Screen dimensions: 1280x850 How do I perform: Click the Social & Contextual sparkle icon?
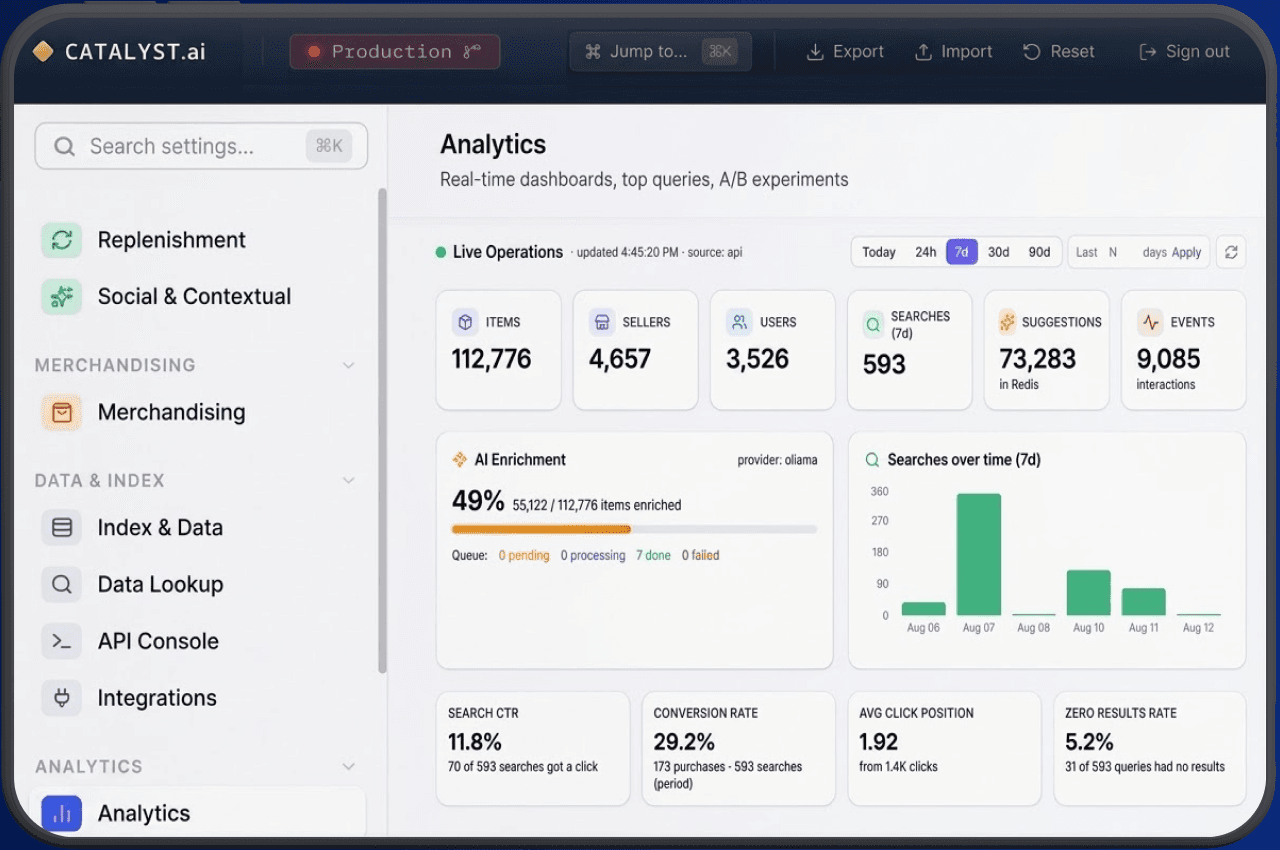pos(61,296)
